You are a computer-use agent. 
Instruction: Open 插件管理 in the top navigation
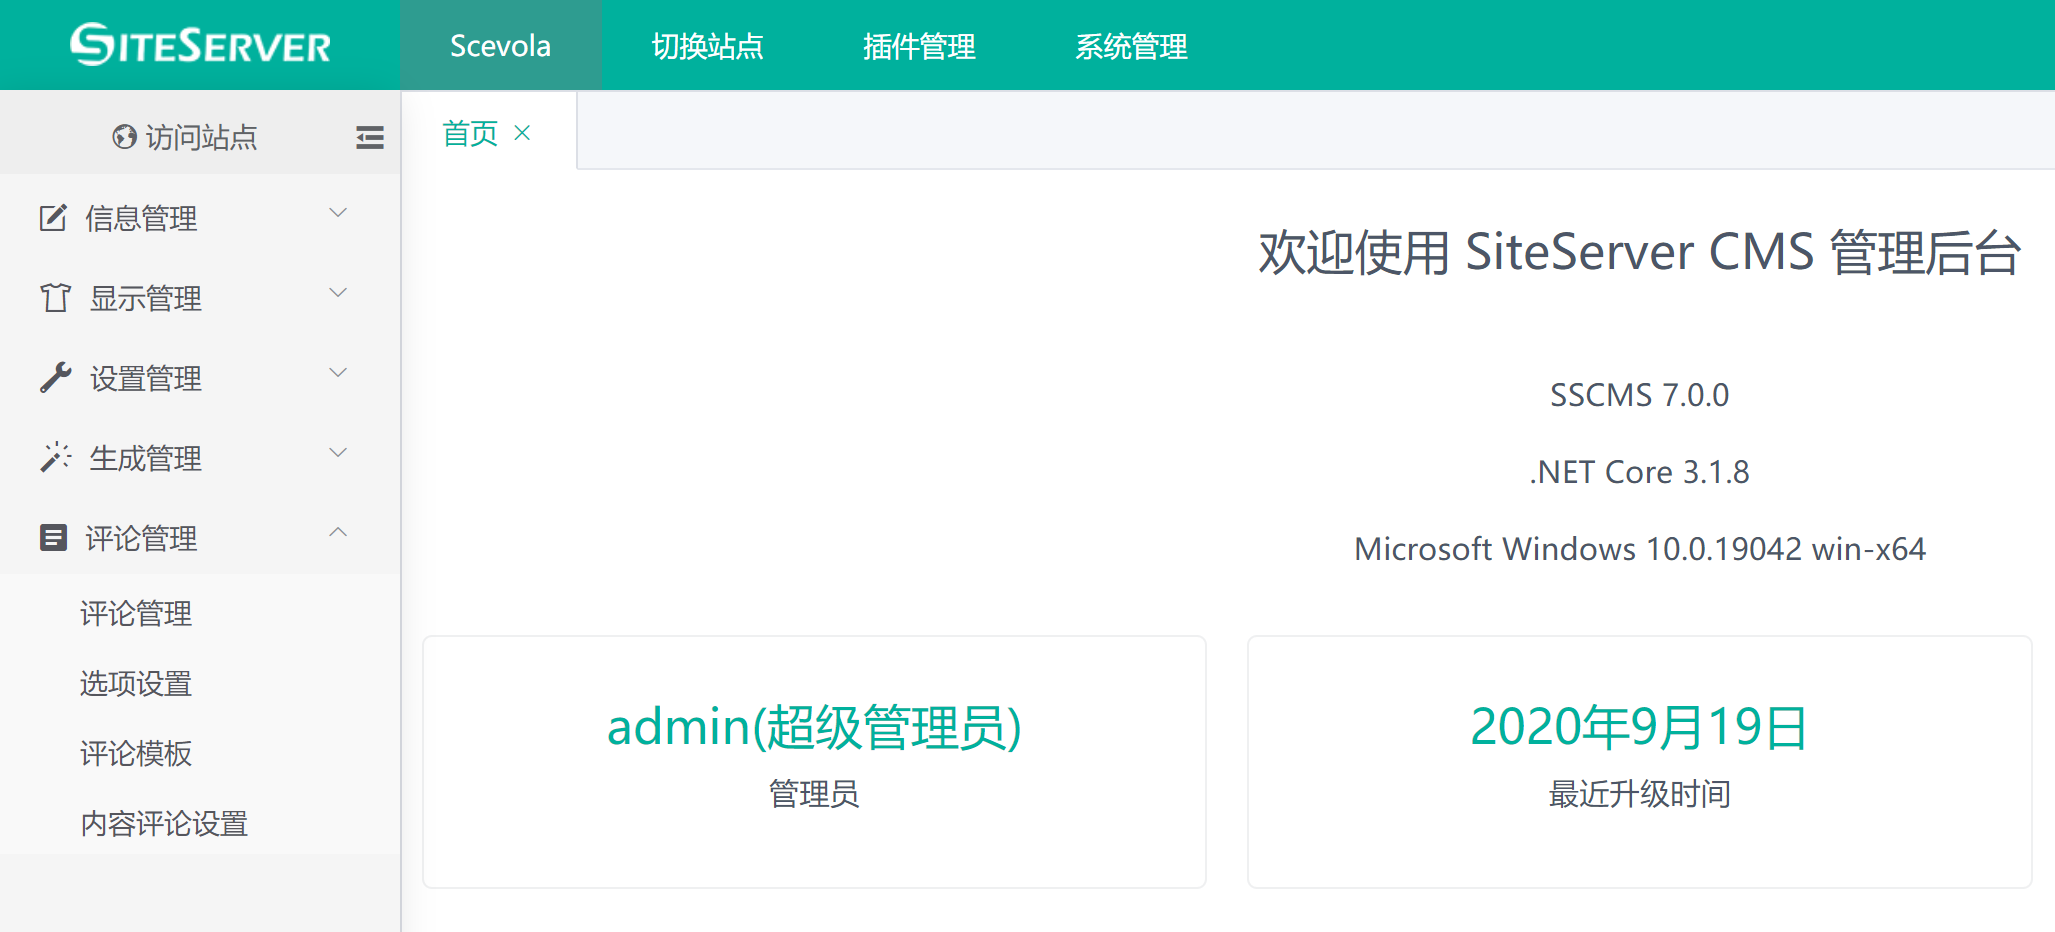(919, 46)
